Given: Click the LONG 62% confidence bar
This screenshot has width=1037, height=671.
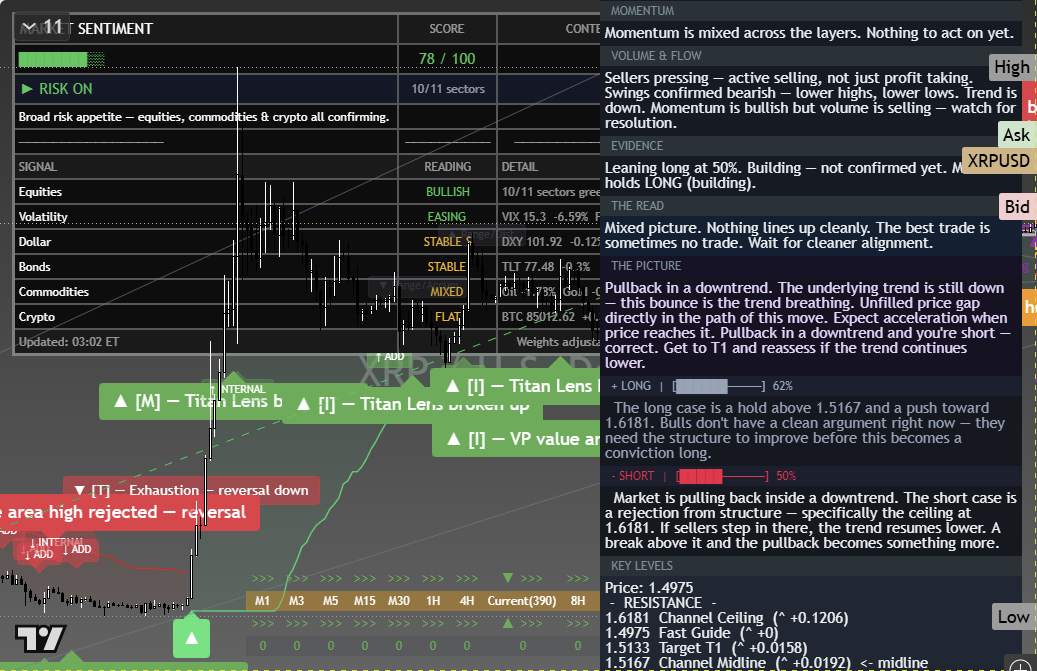Looking at the screenshot, I should 719,386.
